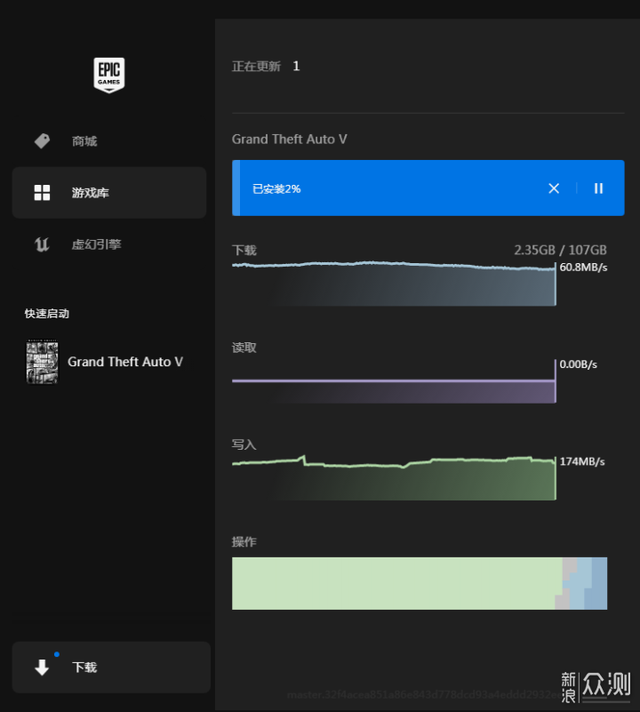Click the 写入 write speed graph
Image resolution: width=640 pixels, height=712 pixels.
tap(394, 478)
